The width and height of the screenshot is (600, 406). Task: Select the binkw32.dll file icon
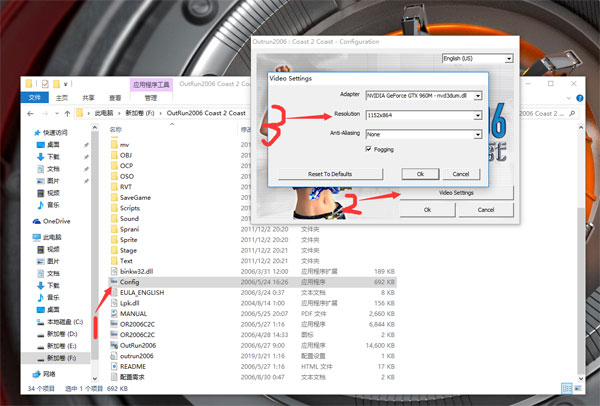pos(114,271)
